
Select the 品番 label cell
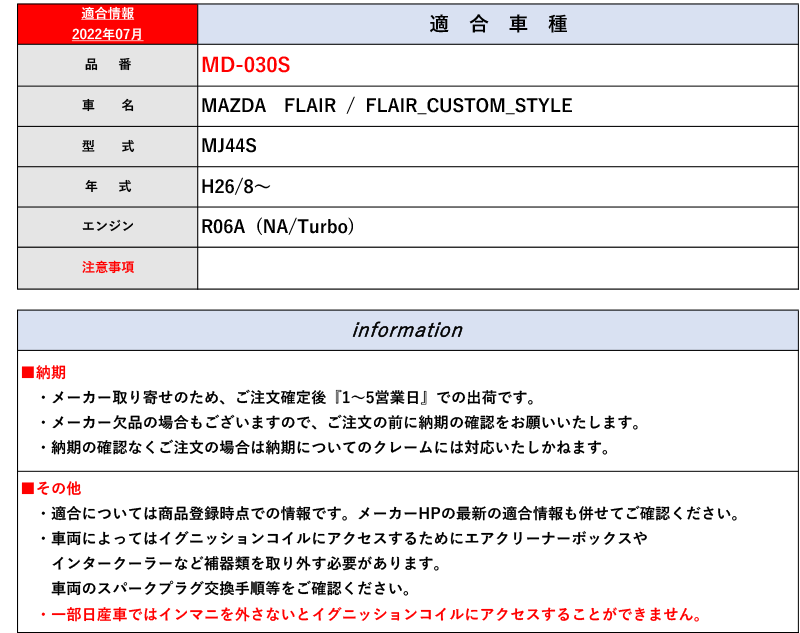[x=108, y=65]
